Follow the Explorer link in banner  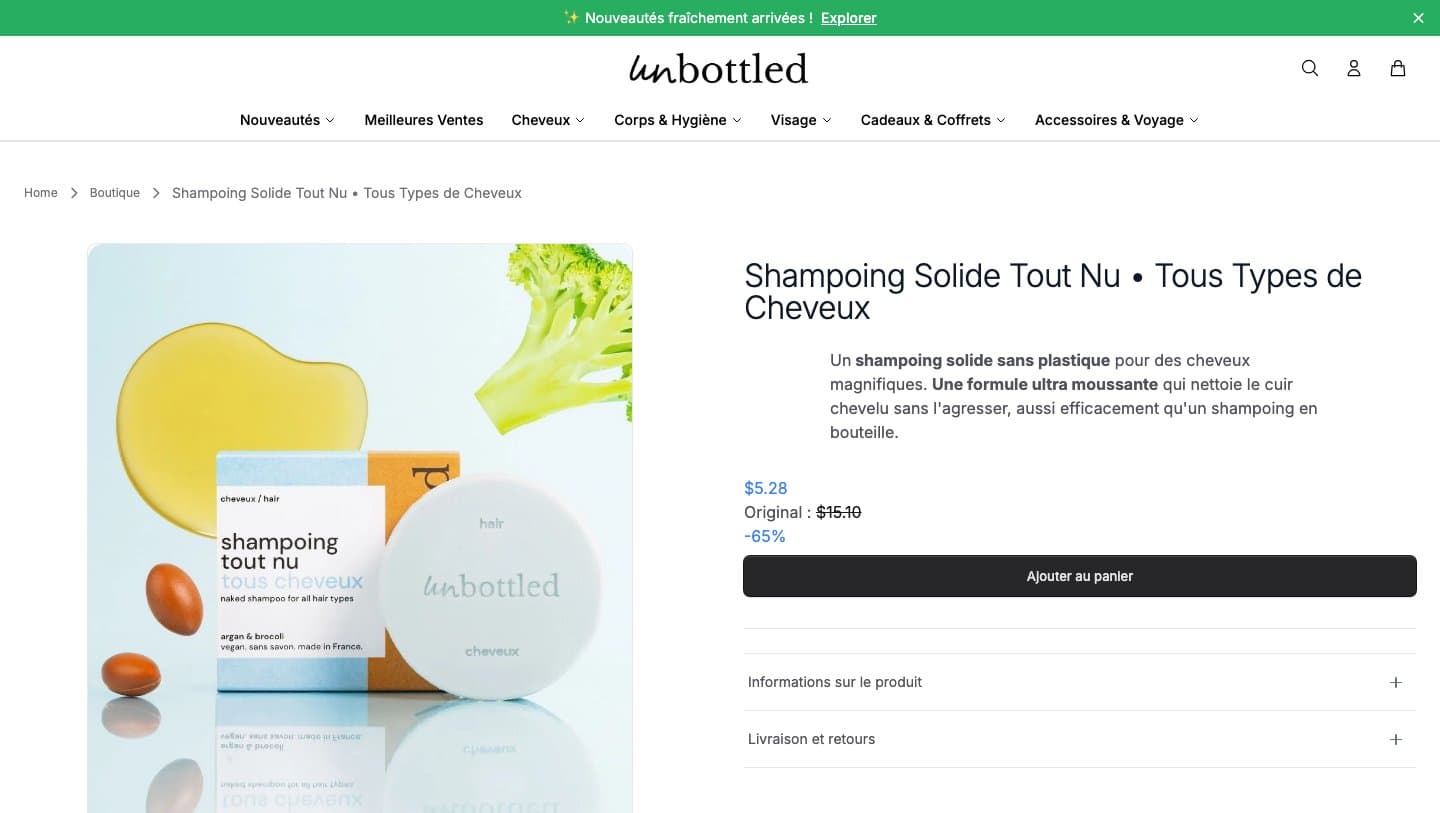(x=849, y=18)
